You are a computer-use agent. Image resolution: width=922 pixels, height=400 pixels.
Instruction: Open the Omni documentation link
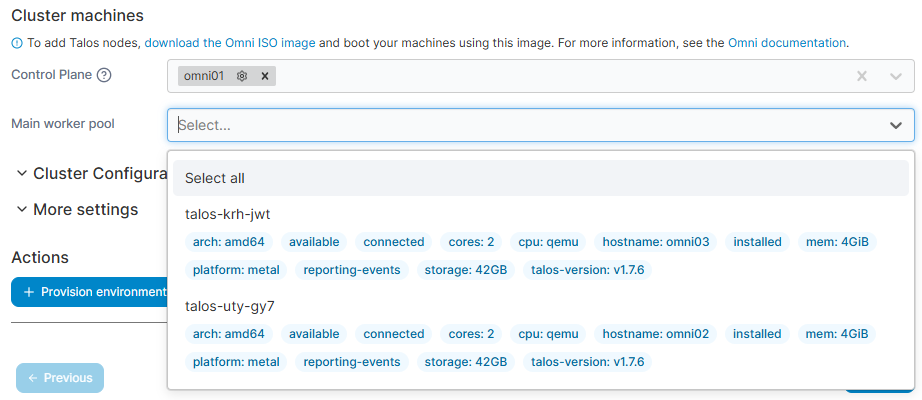click(787, 44)
